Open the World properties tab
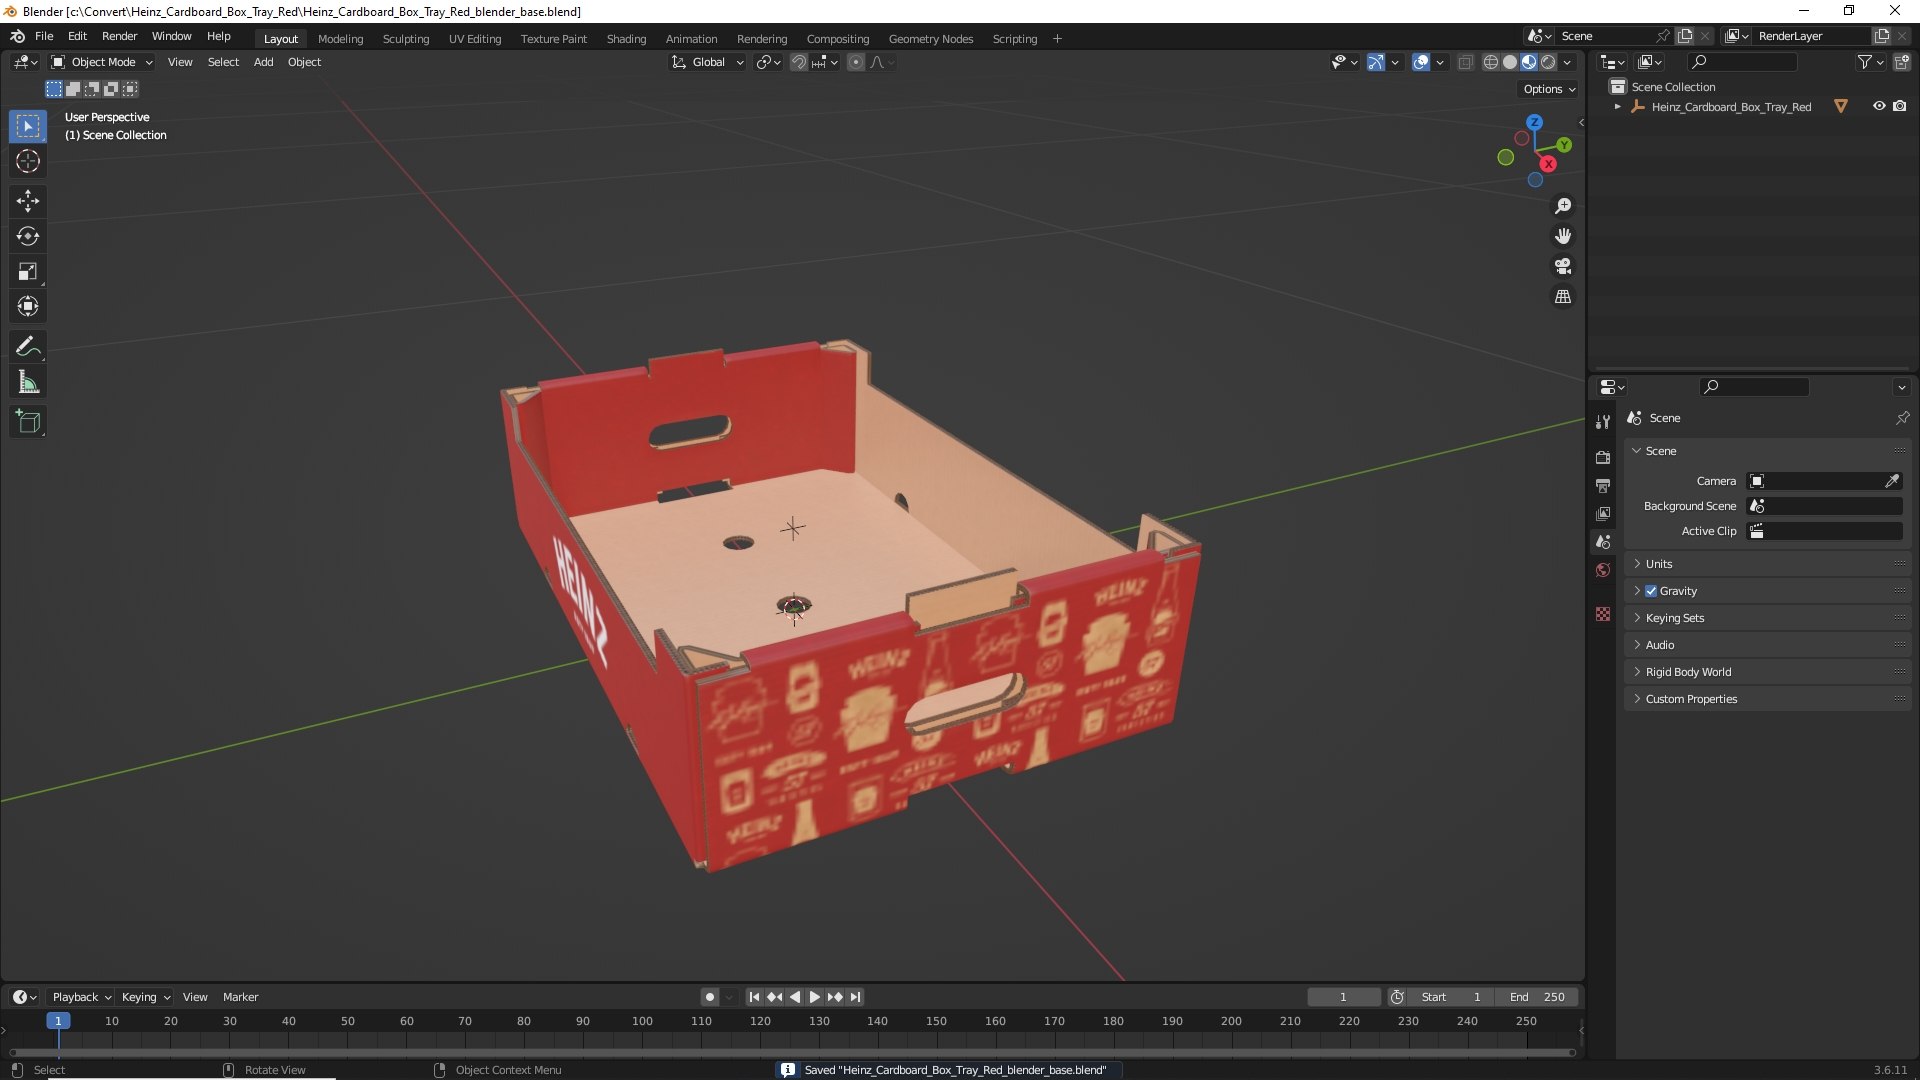 tap(1603, 570)
